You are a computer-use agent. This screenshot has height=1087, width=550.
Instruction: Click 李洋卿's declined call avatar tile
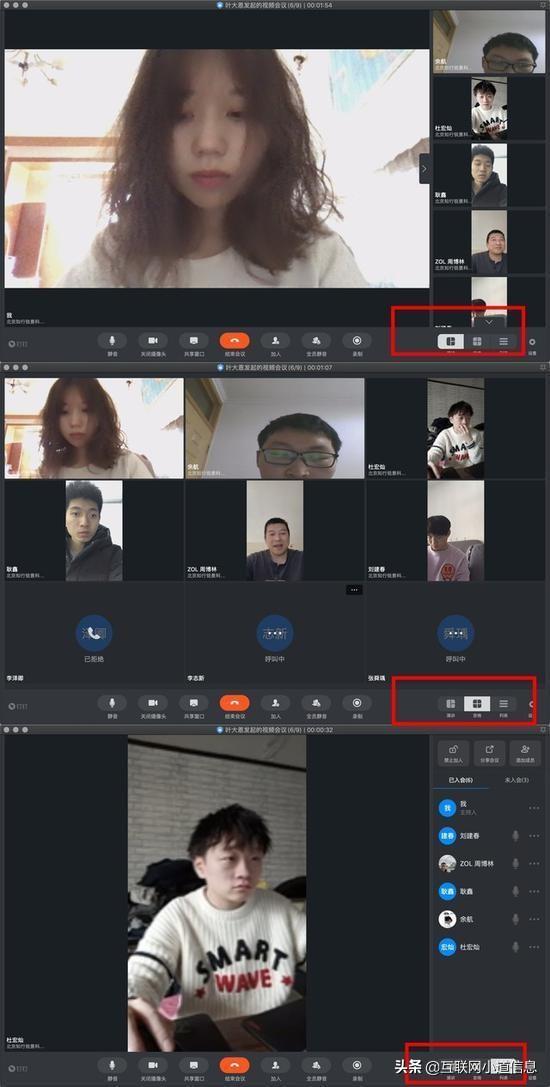click(94, 633)
